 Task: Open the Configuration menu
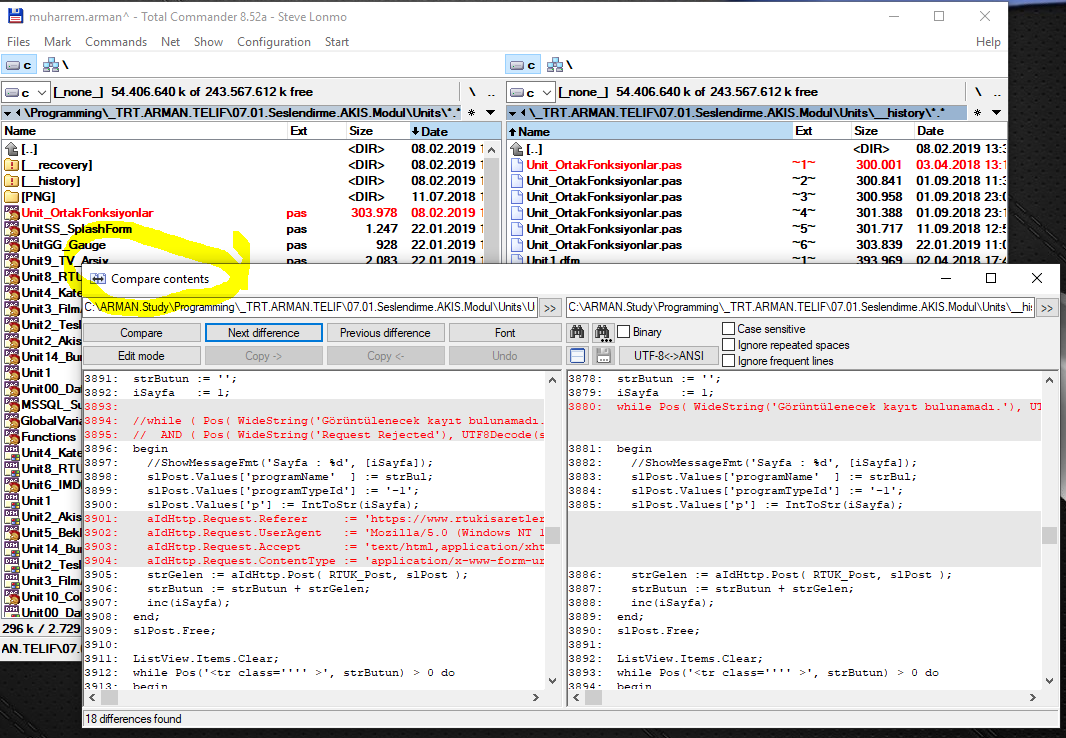coord(274,41)
